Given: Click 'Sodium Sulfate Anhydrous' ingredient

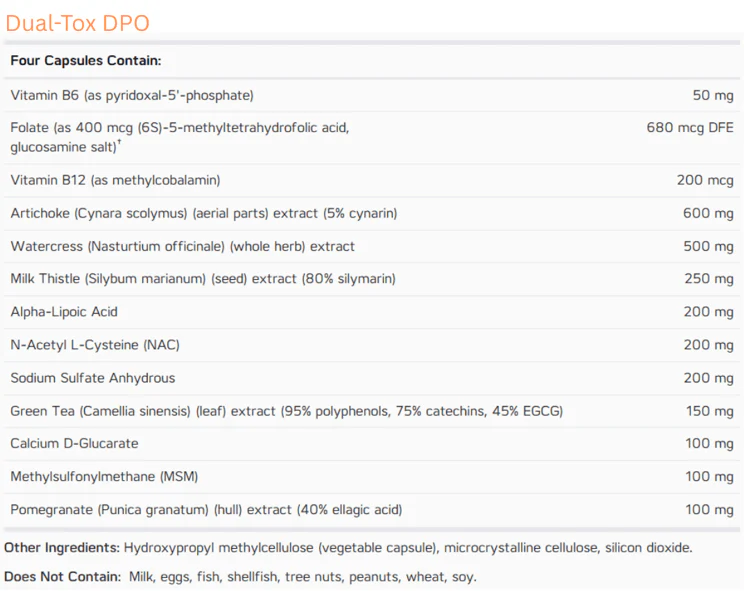Looking at the screenshot, I should coord(93,378).
